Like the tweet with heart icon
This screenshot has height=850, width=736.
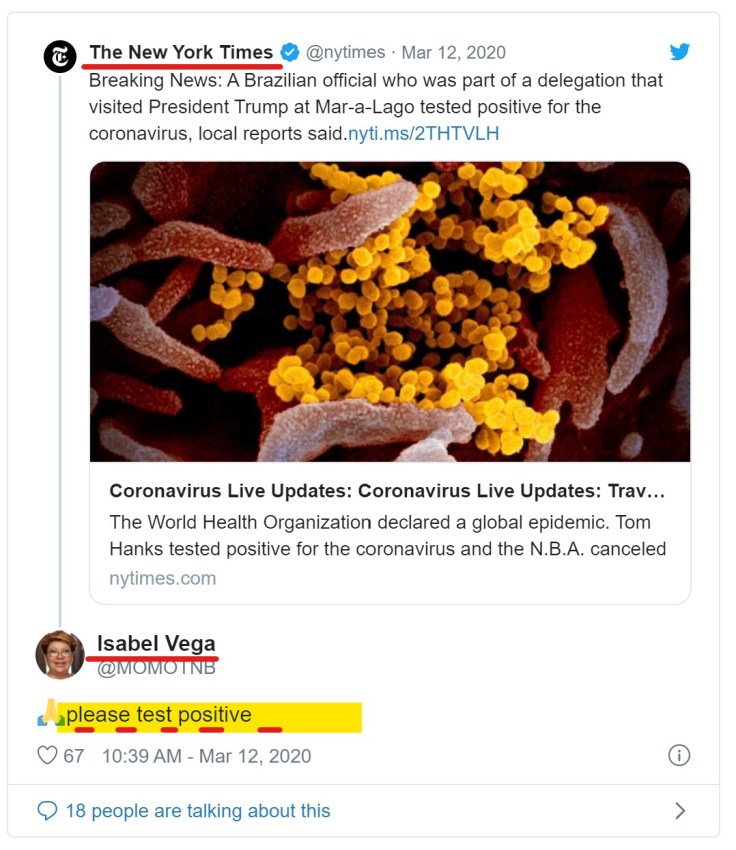pos(47,756)
